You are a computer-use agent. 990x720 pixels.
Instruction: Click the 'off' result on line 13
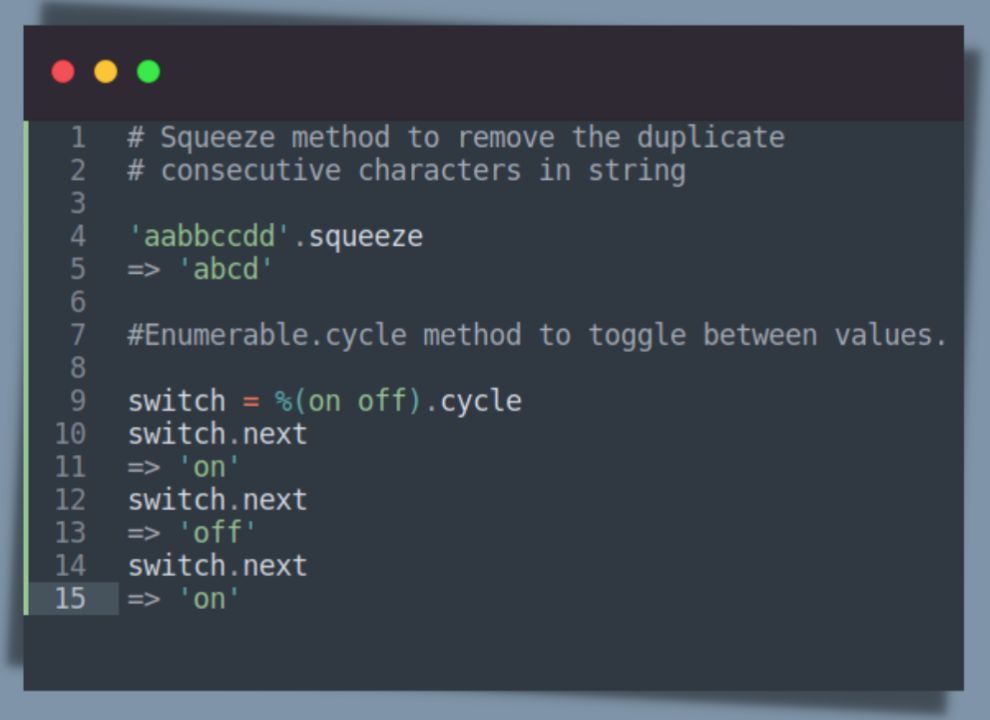[217, 532]
